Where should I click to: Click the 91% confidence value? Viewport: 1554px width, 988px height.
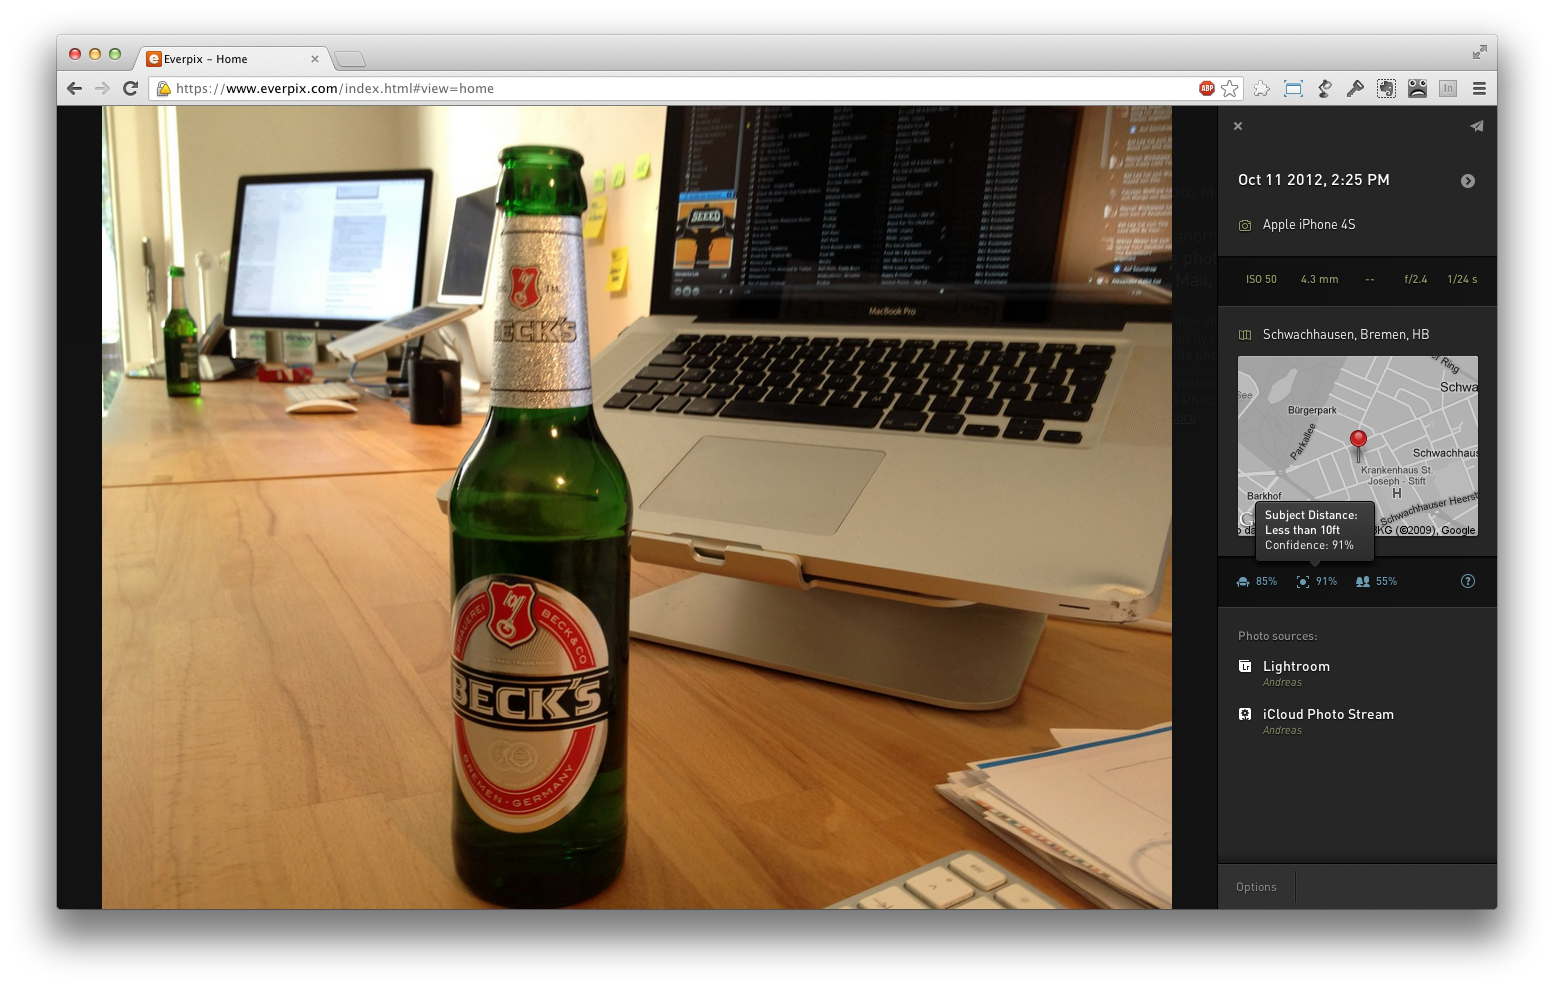tap(1326, 581)
